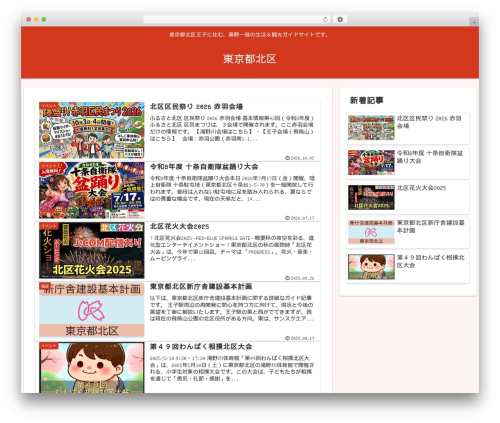
Task: Reload the page with the refresh icon
Action: tap(325, 19)
